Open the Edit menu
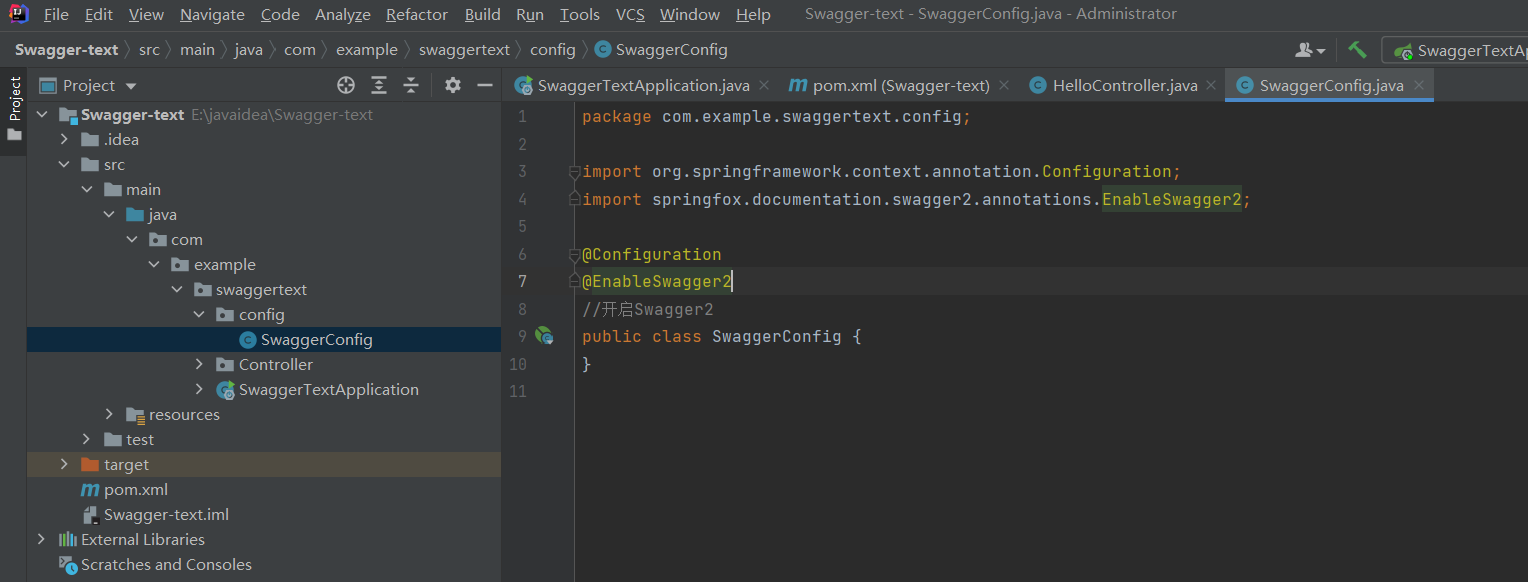 (99, 14)
